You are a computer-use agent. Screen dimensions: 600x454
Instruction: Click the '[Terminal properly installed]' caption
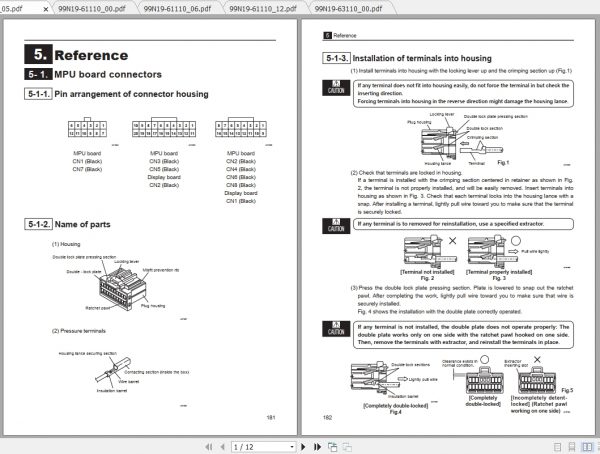tap(499, 272)
